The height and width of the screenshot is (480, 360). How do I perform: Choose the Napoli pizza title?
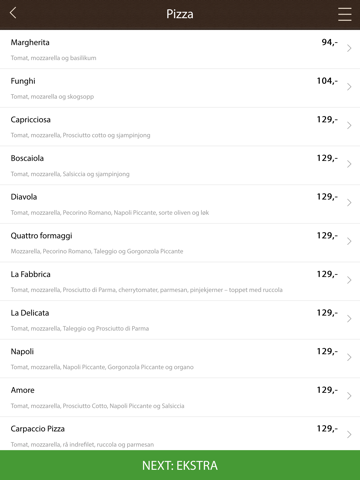tap(22, 352)
